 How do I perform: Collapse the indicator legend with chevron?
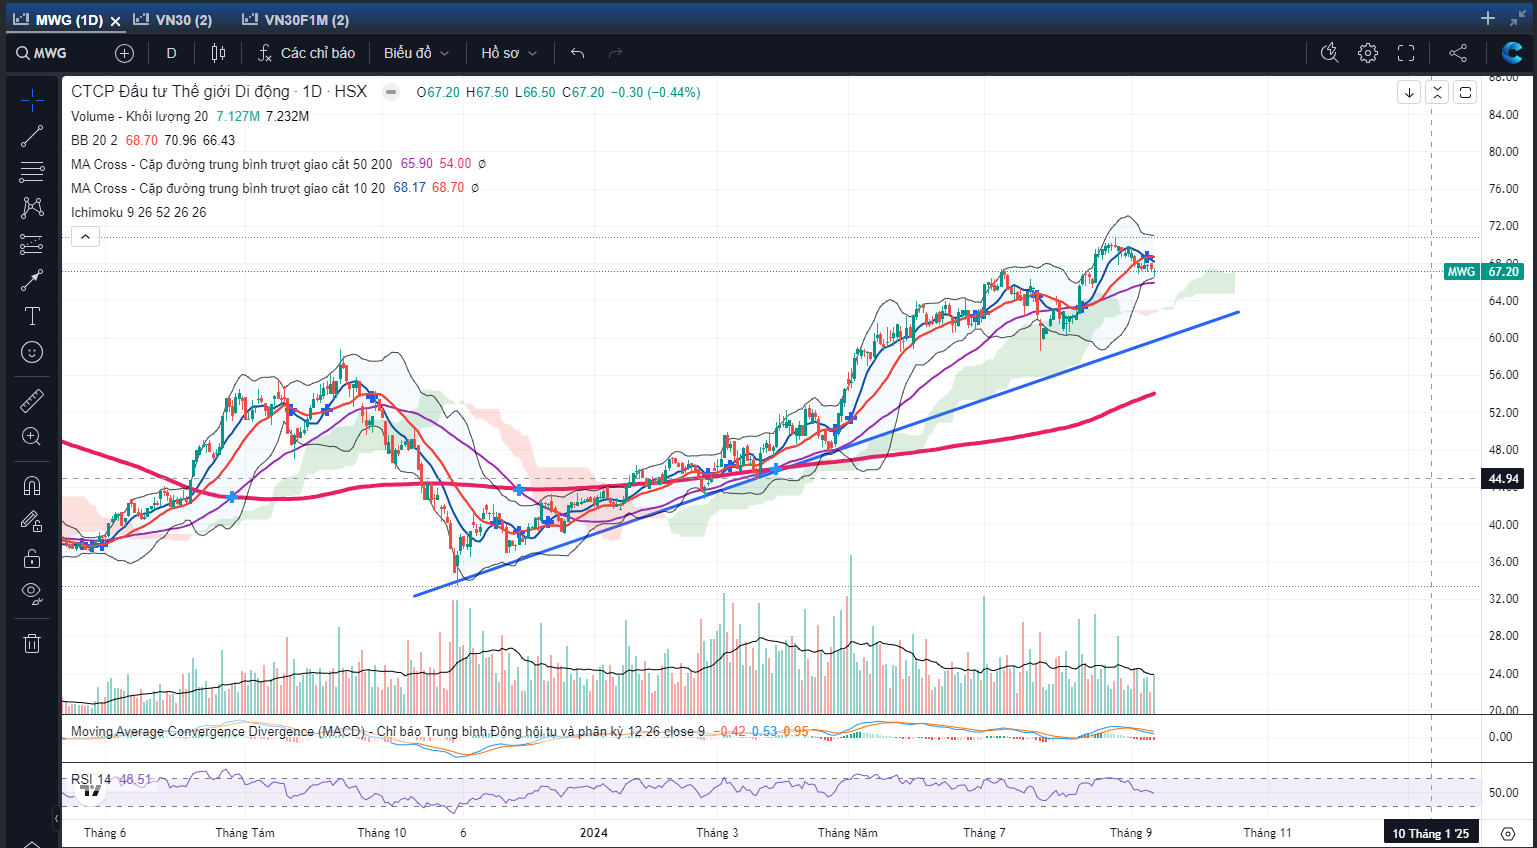[85, 237]
